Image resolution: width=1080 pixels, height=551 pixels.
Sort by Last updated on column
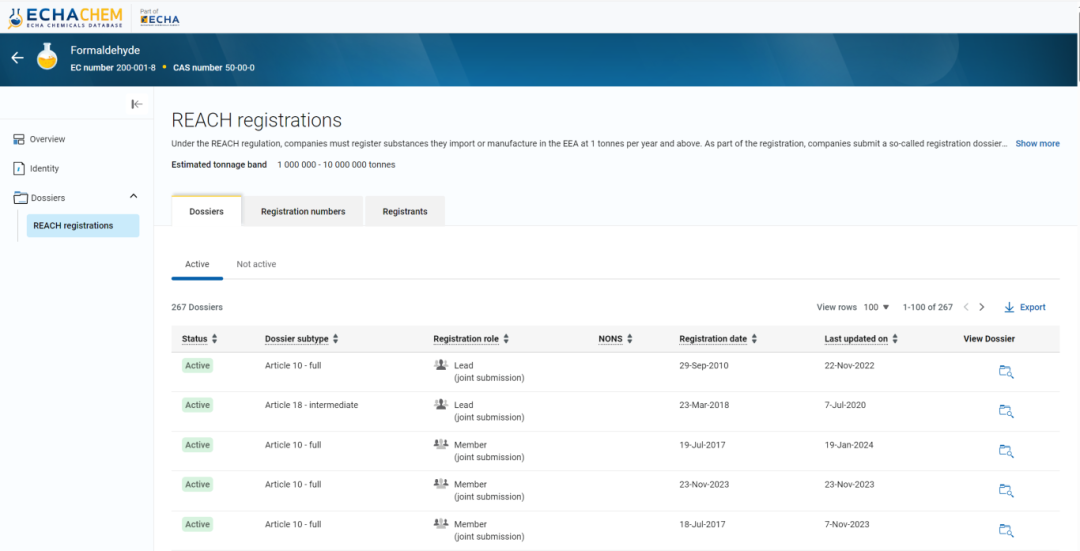click(895, 339)
